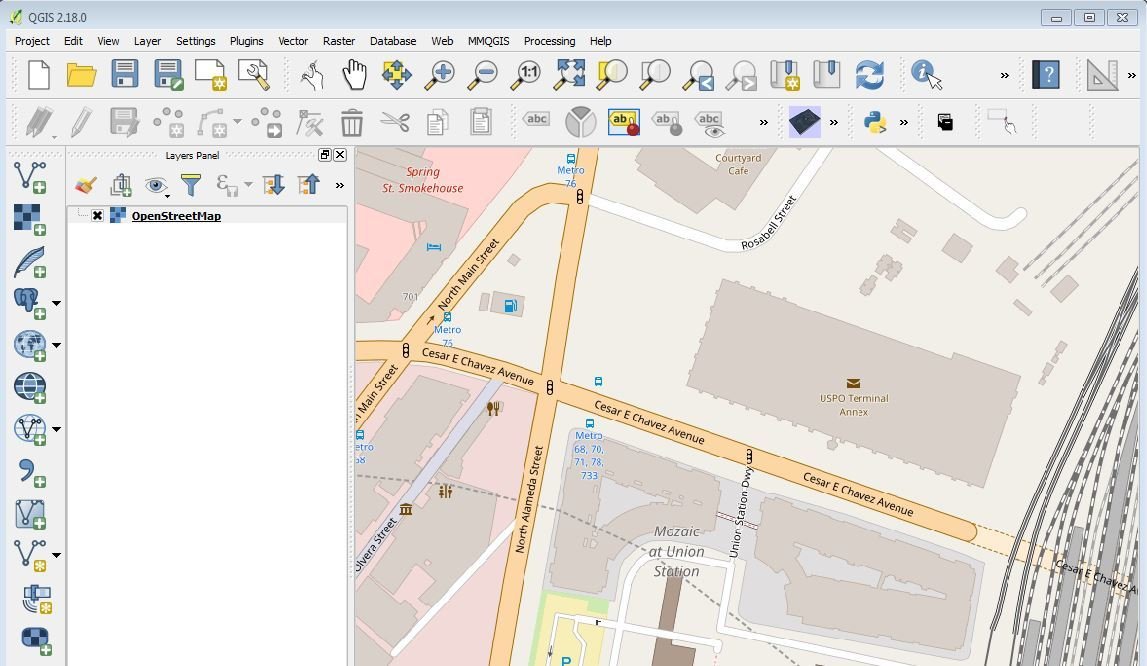1147x666 pixels.
Task: Open the MMQGIS menu
Action: coord(489,41)
